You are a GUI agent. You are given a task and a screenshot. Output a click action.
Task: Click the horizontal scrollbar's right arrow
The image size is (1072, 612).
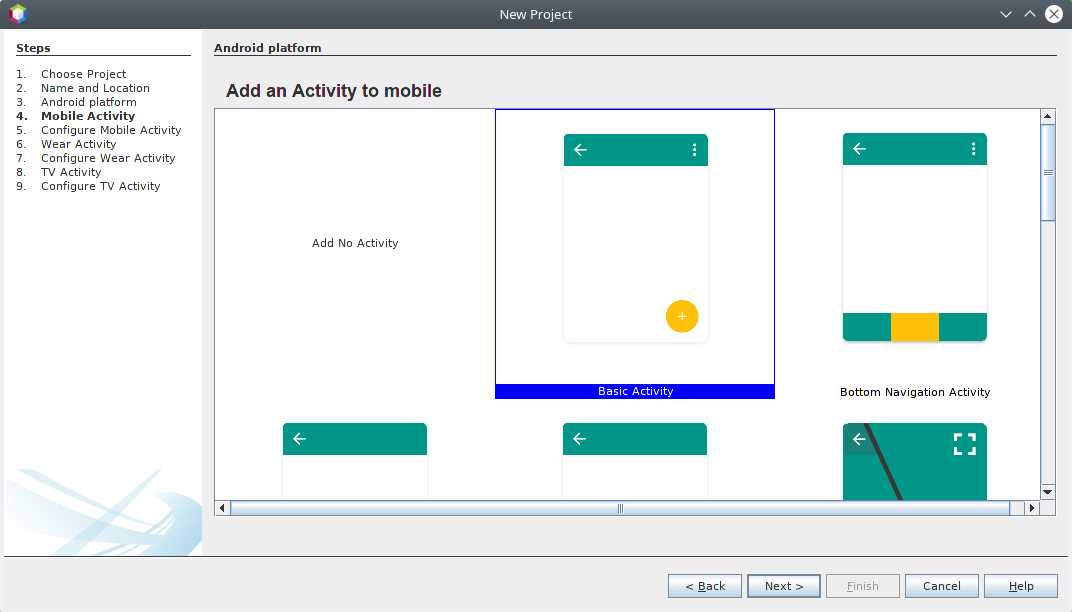[x=1032, y=507]
